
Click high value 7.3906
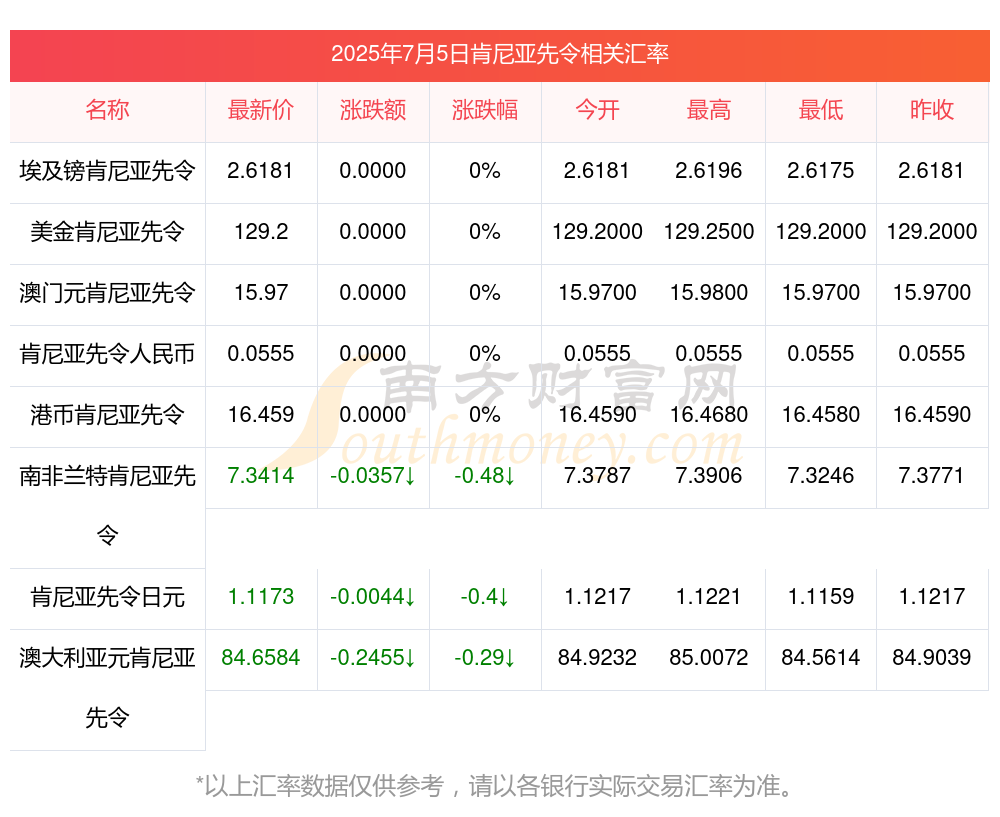[709, 476]
